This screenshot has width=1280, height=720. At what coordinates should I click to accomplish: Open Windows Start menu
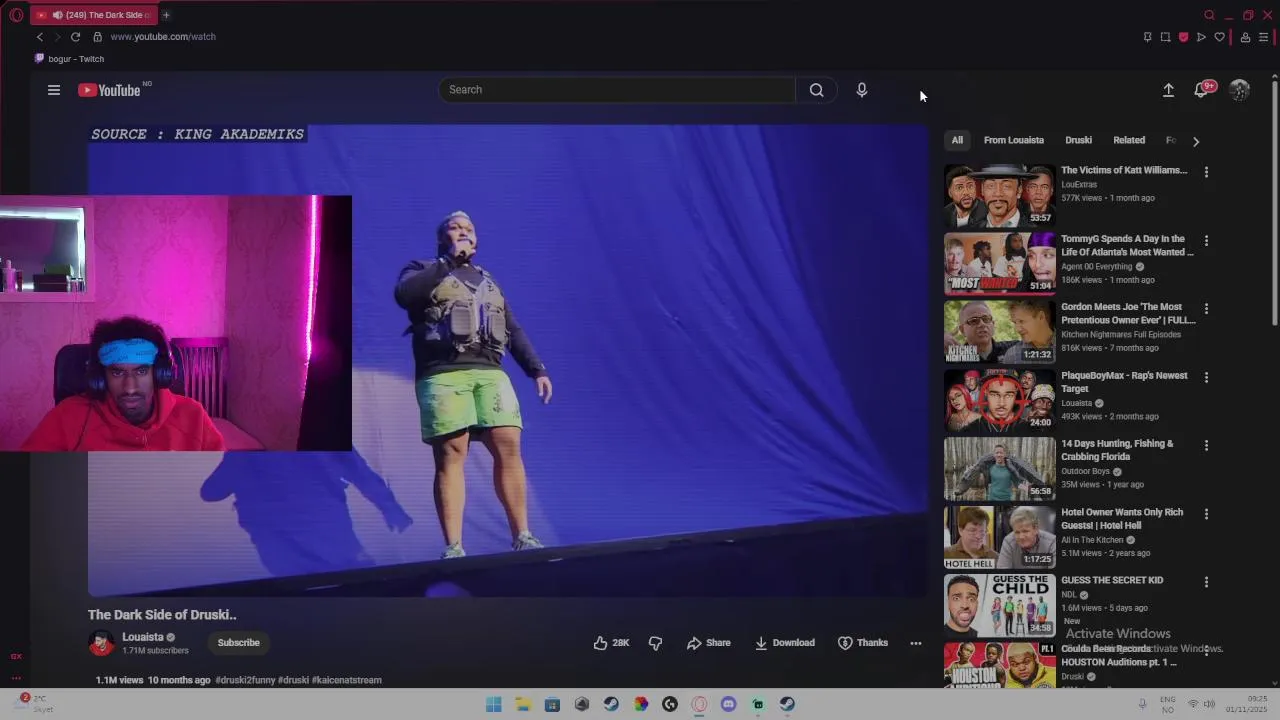click(x=494, y=704)
